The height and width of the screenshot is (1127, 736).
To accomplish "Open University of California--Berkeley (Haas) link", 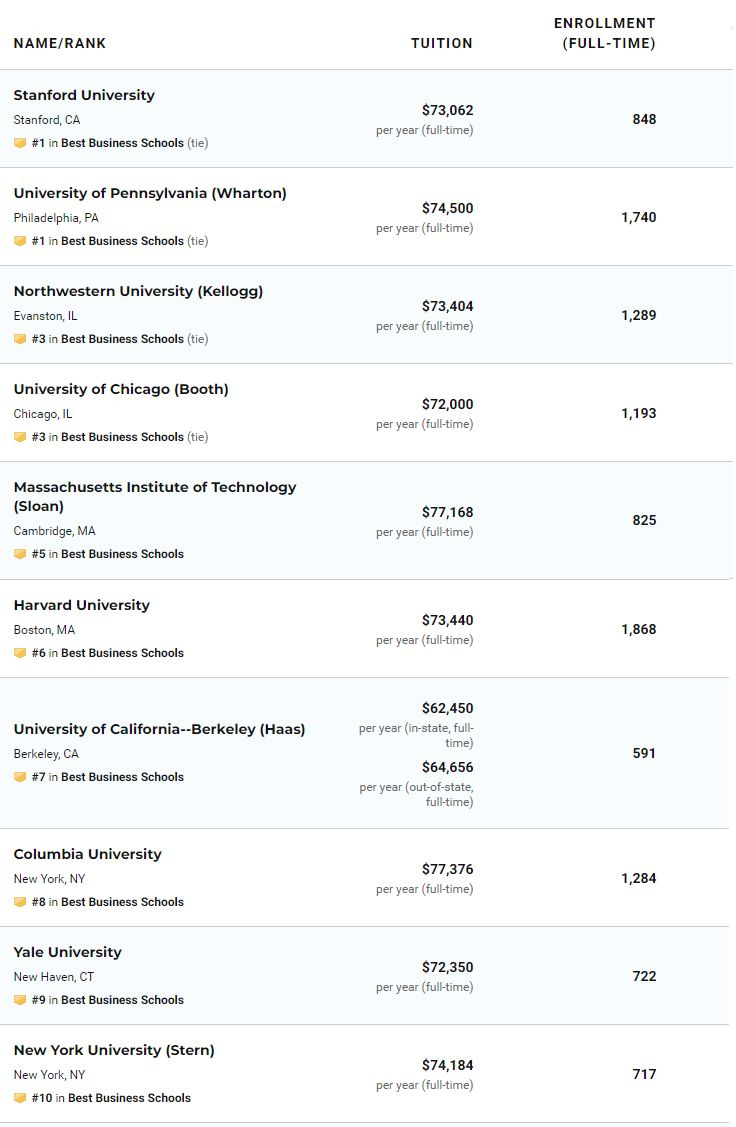I will pos(160,730).
